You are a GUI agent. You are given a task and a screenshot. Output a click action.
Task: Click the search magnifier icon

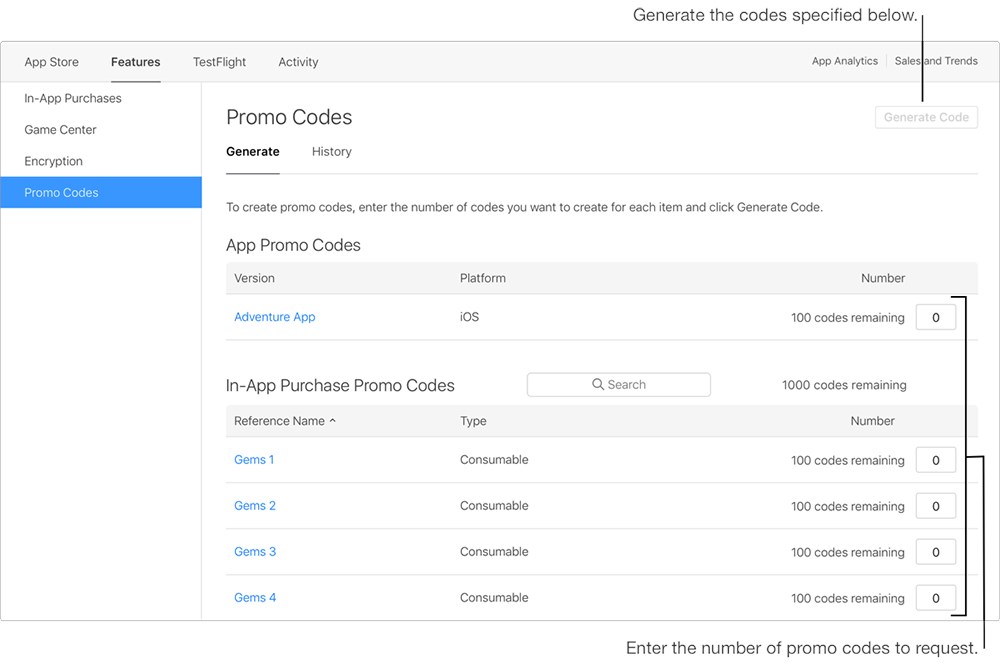[x=598, y=385]
